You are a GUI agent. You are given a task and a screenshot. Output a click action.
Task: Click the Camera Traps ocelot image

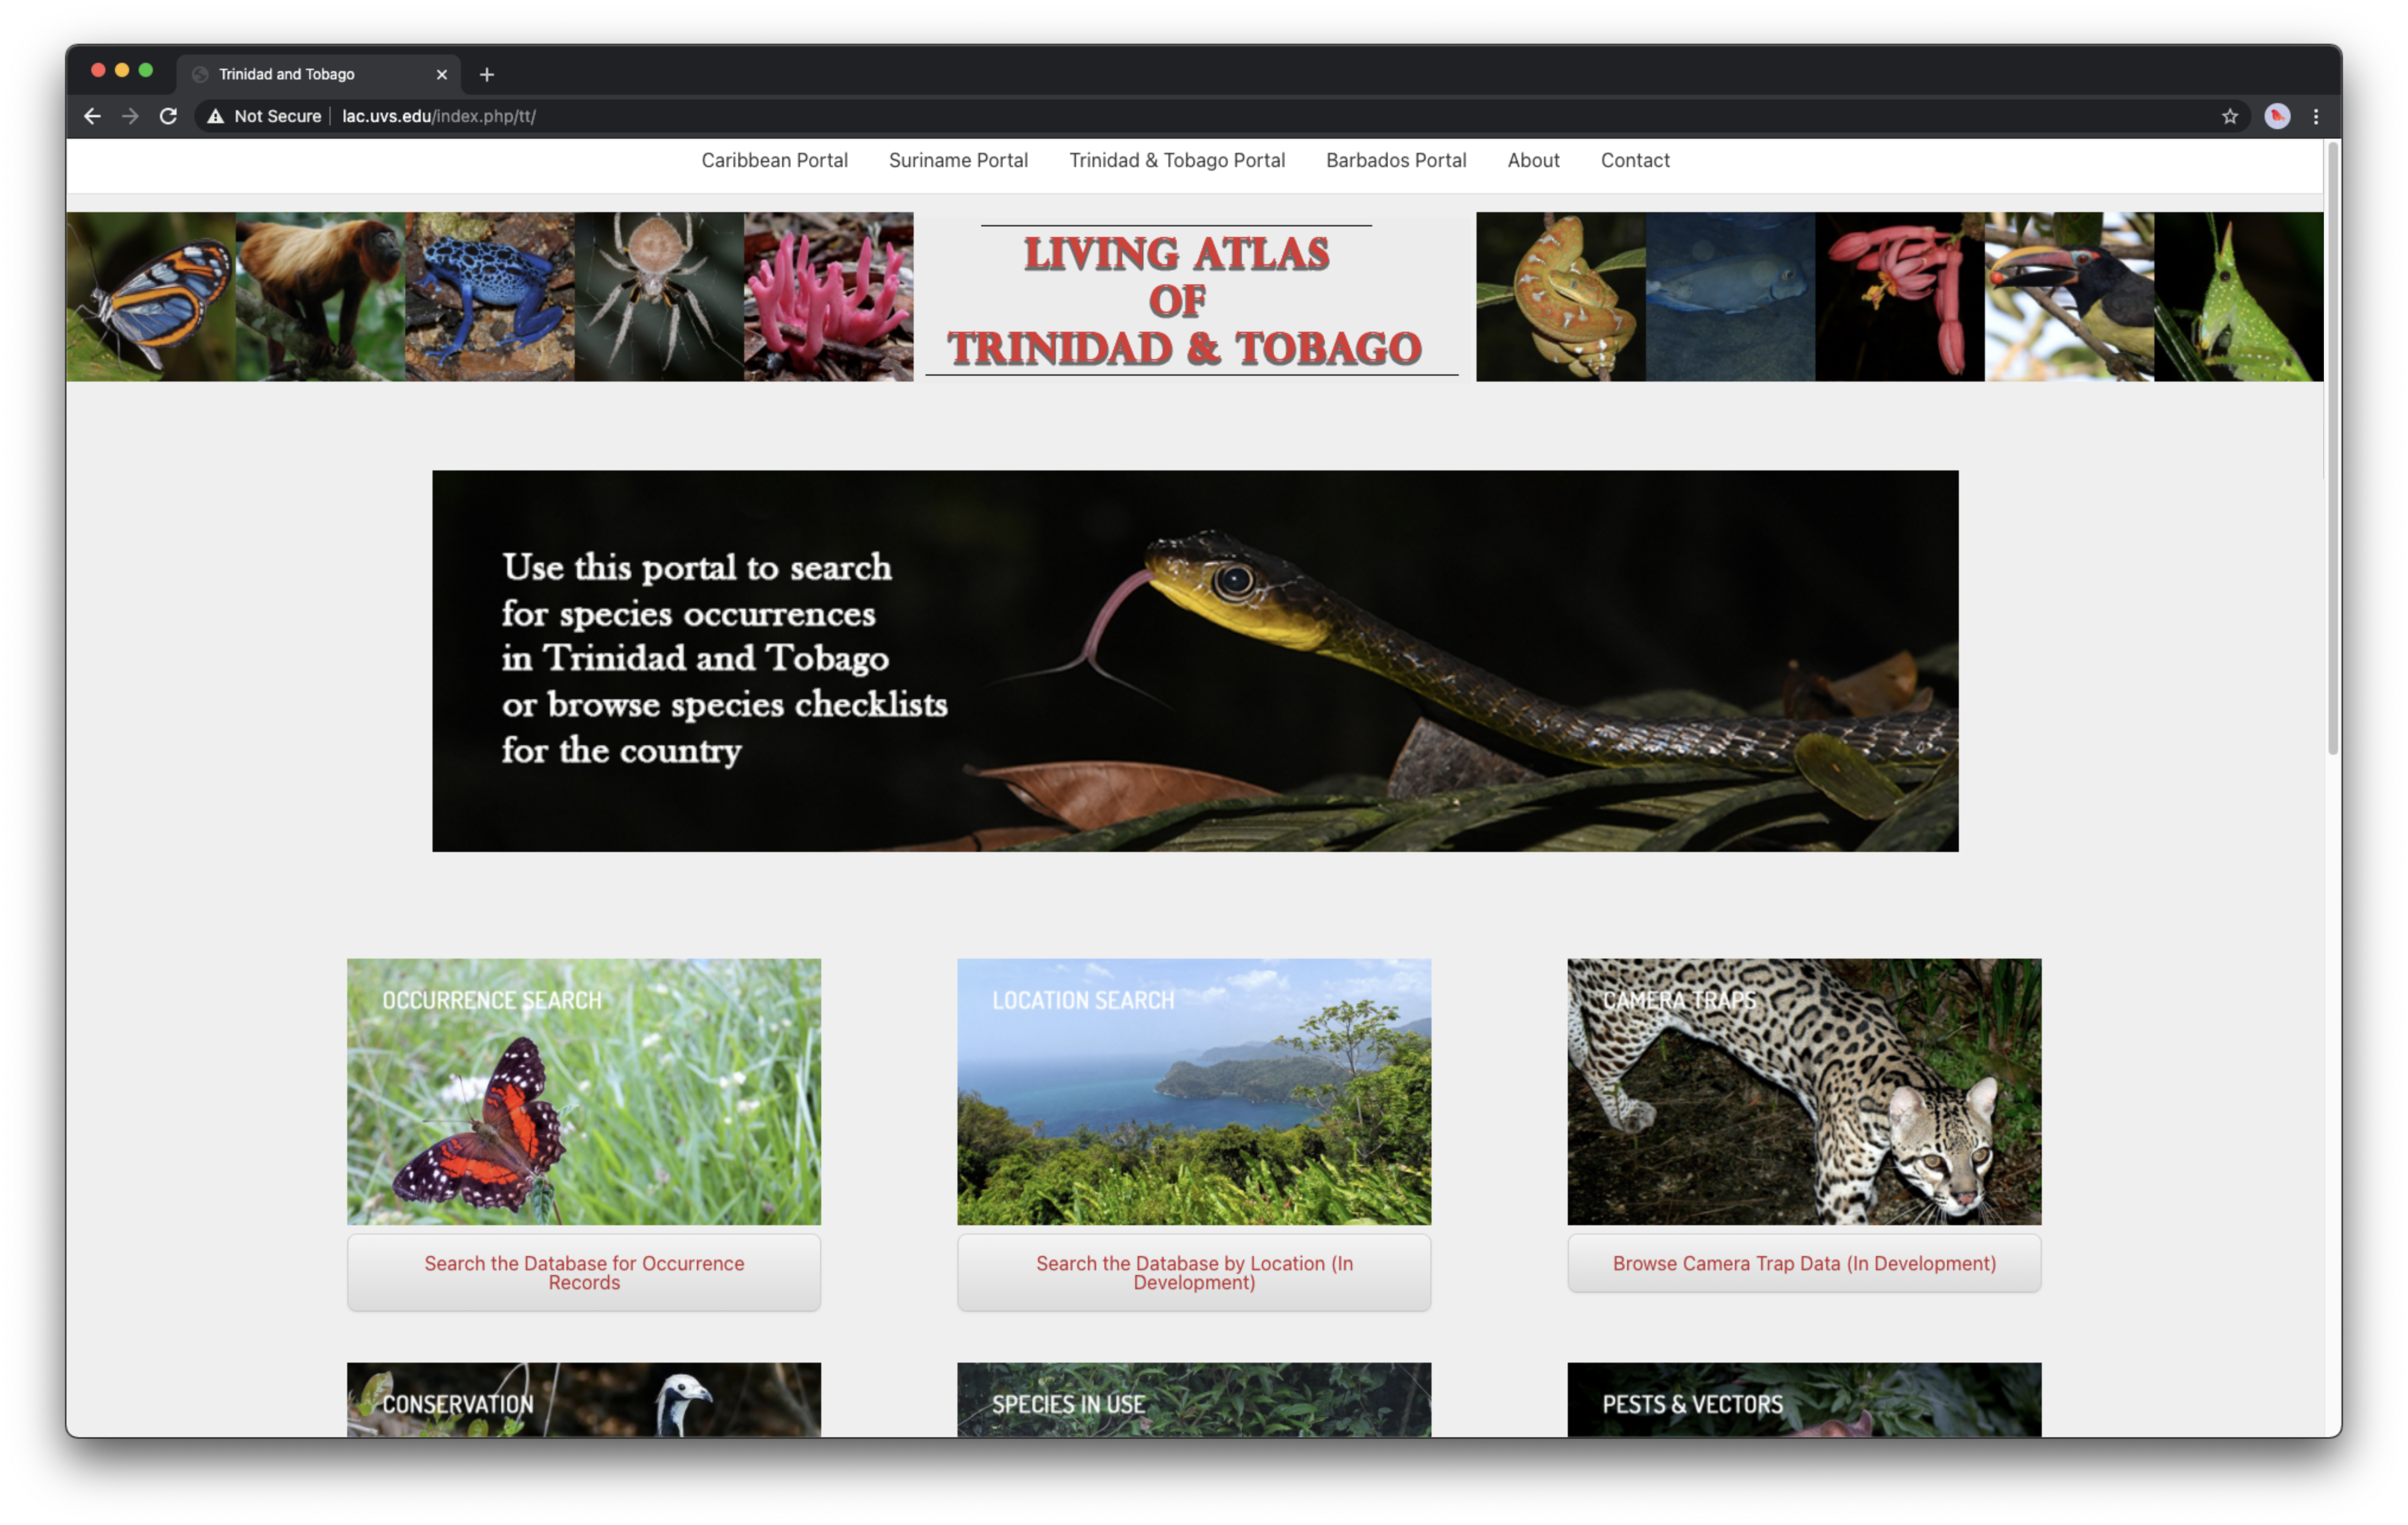point(1803,1092)
